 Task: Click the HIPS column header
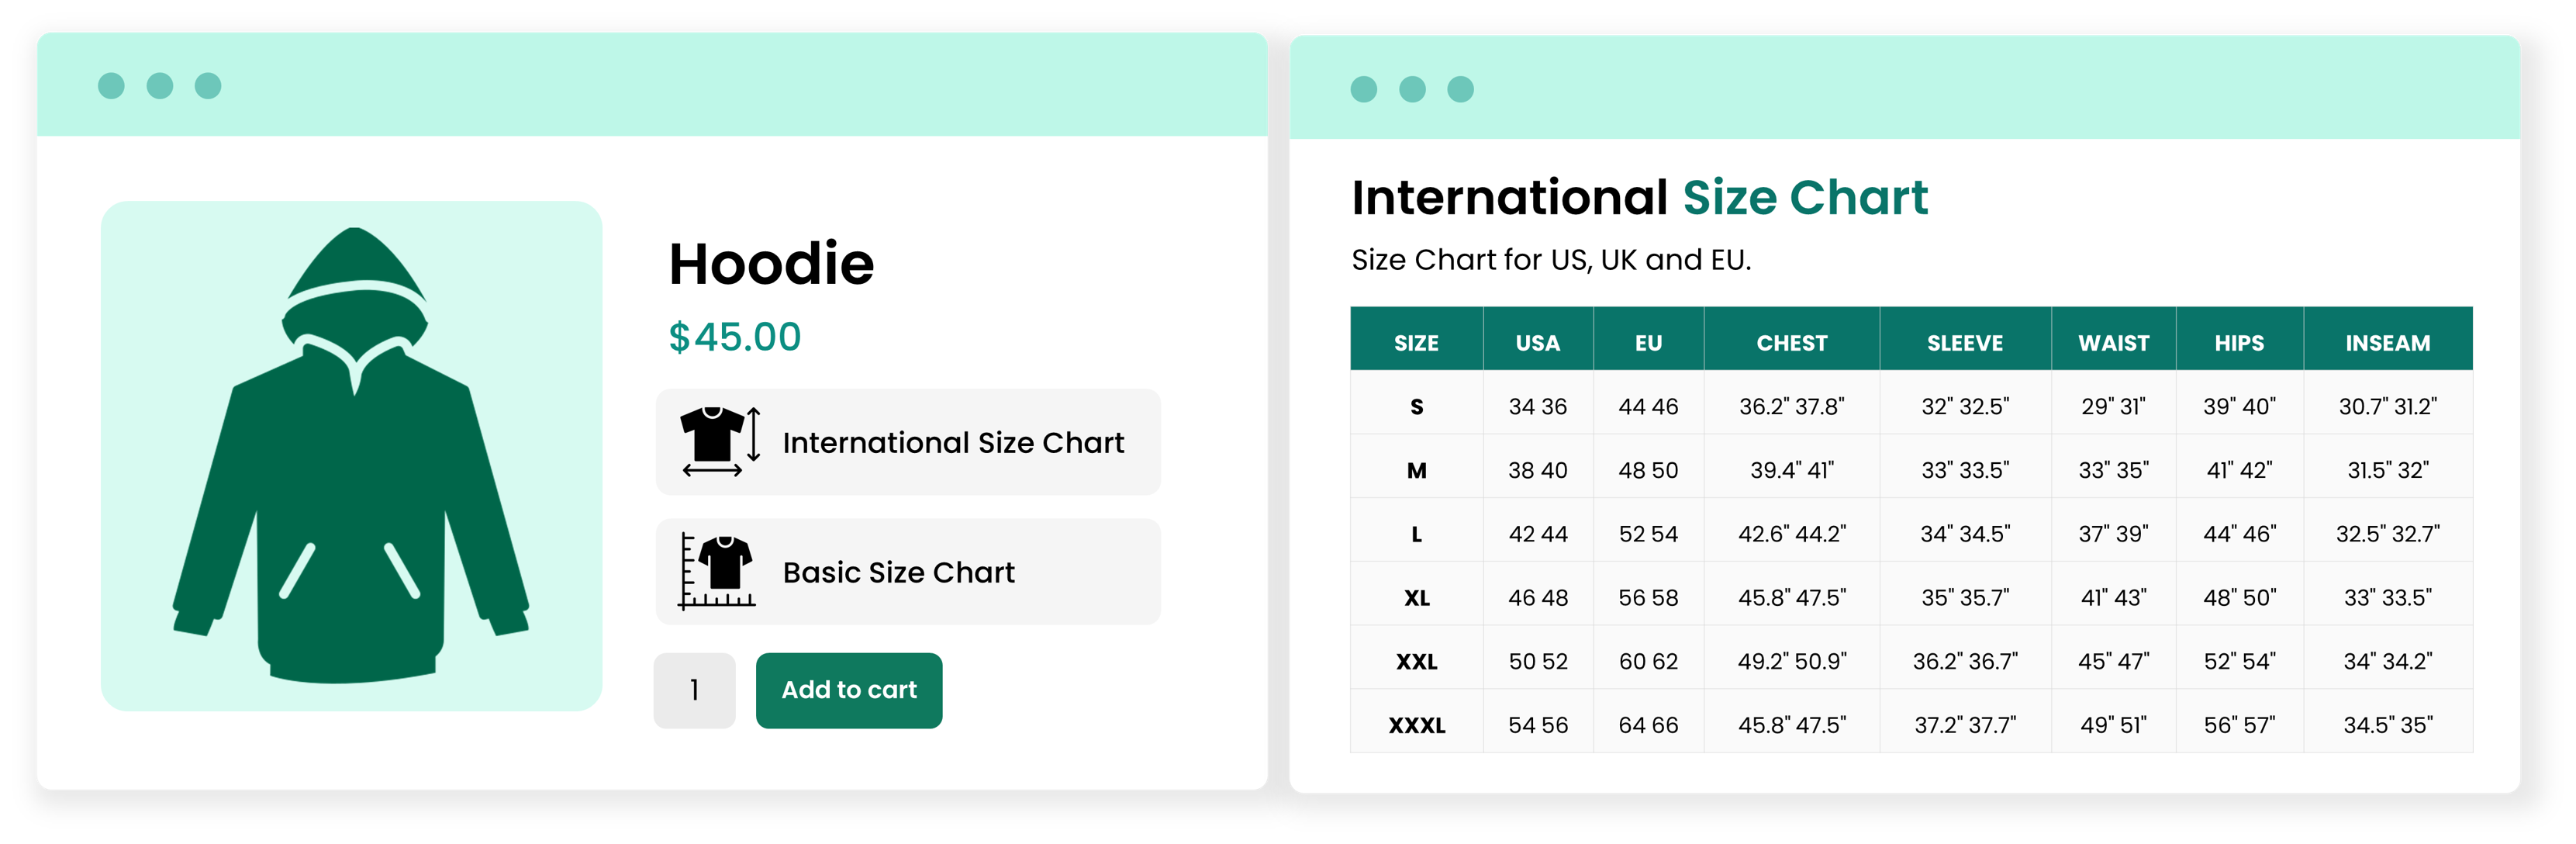[x=2239, y=343]
